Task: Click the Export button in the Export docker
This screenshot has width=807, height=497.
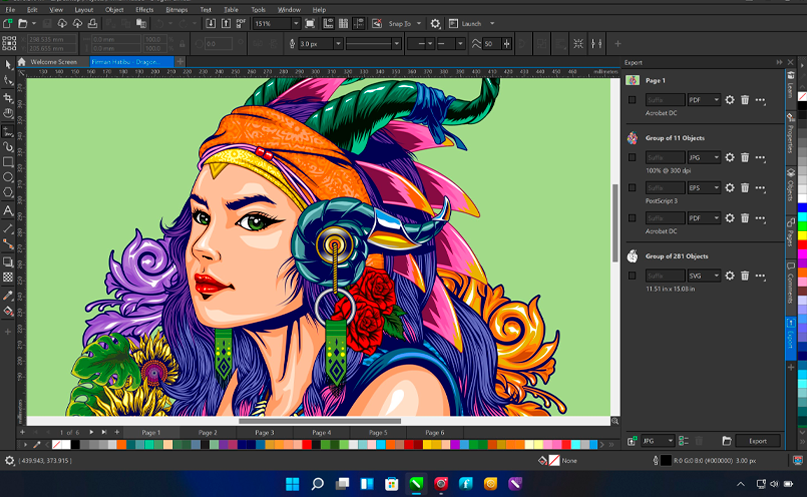Action: coord(758,441)
